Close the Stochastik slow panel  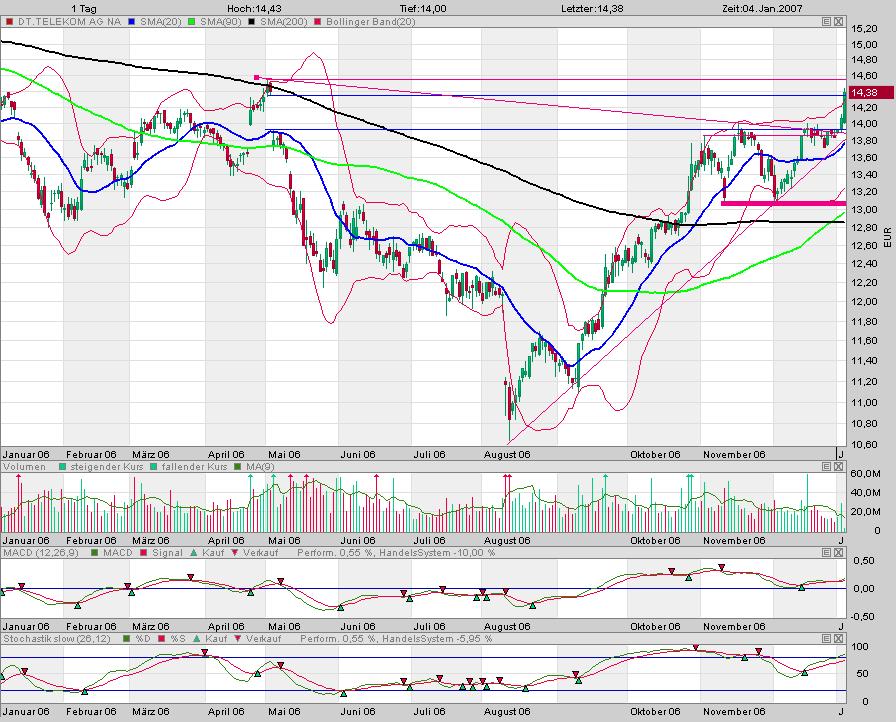[x=839, y=637]
